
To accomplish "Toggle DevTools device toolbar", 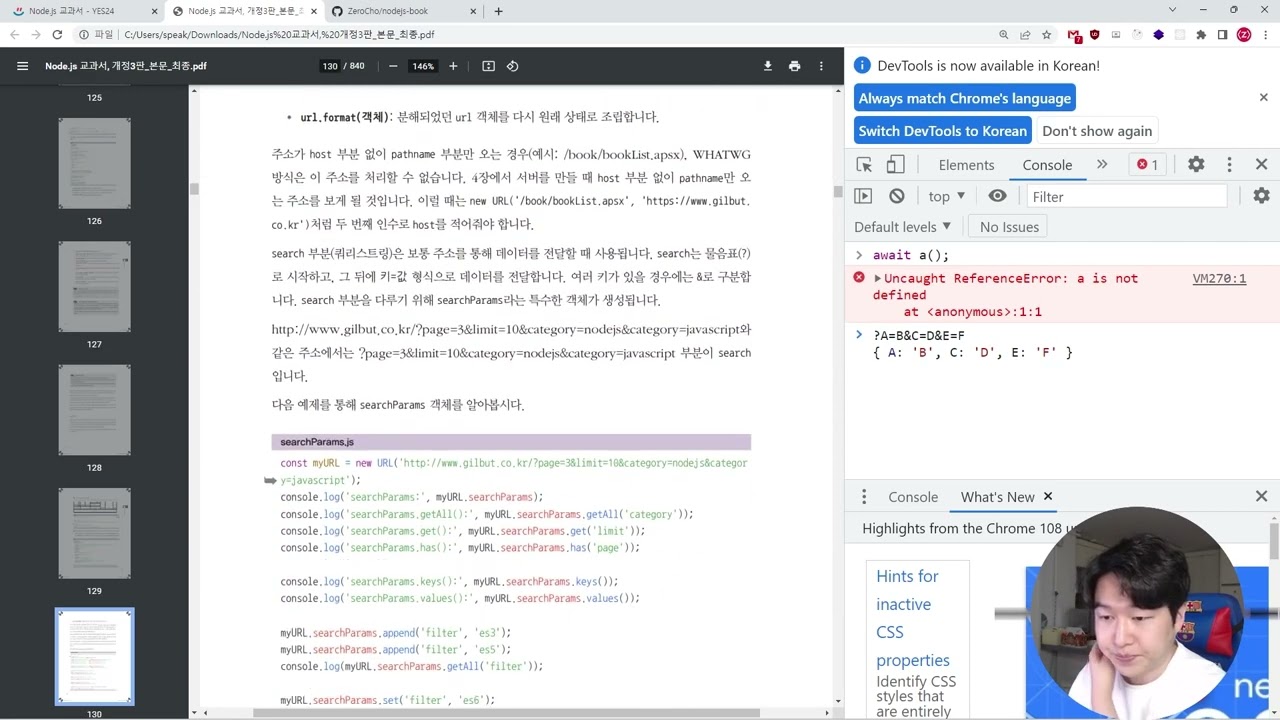I will coord(895,164).
